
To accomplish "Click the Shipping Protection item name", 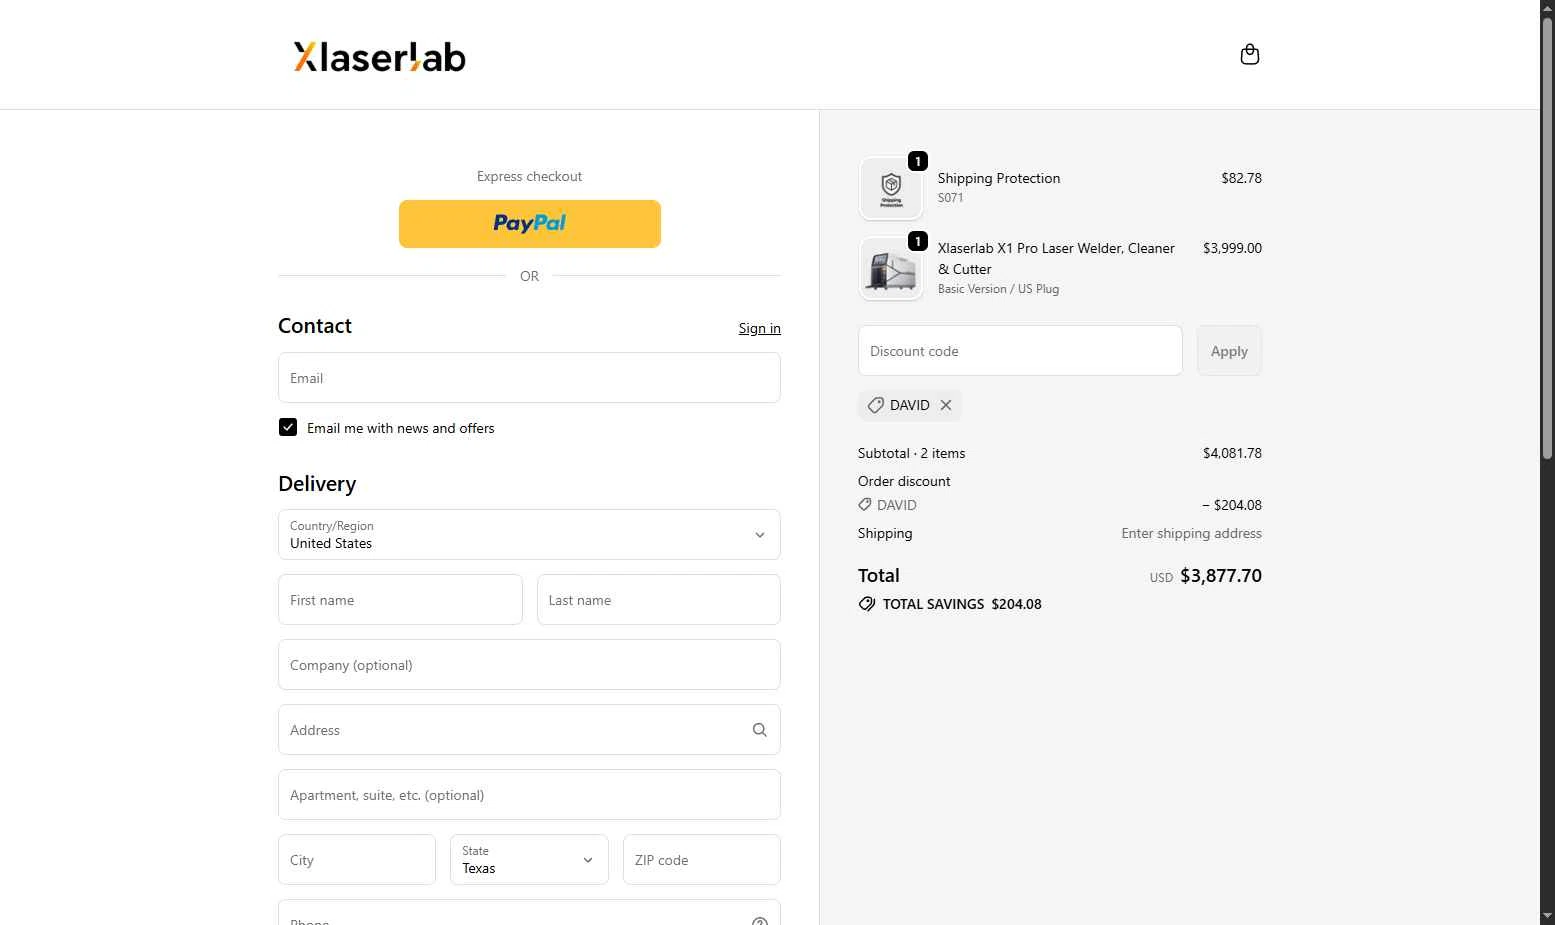I will [x=999, y=178].
